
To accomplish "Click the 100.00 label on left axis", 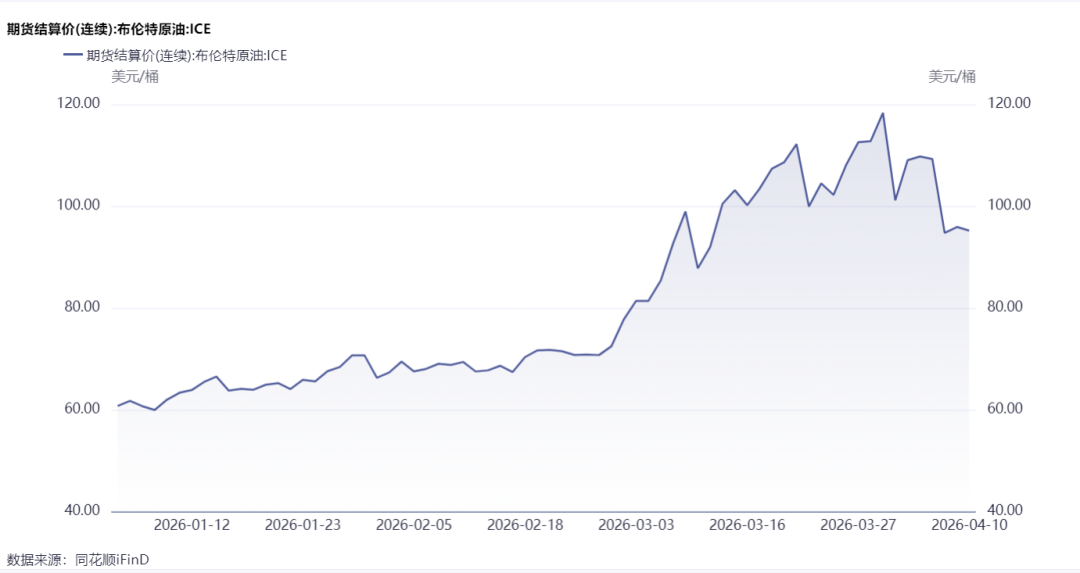I will tap(79, 205).
